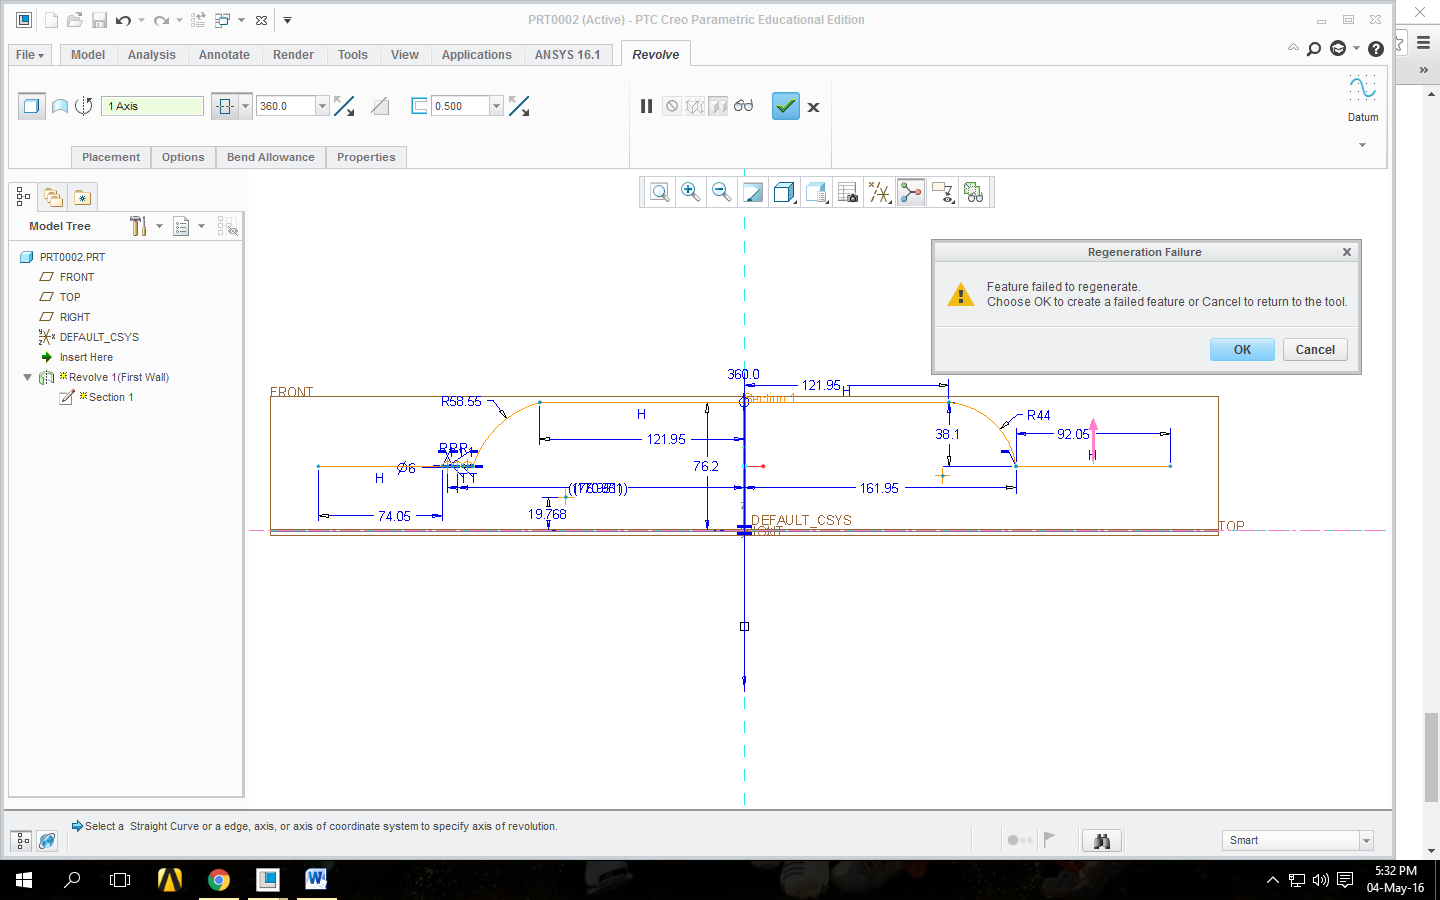The height and width of the screenshot is (900, 1440).
Task: Select the Model Tree navigator tab
Action: click(x=23, y=197)
